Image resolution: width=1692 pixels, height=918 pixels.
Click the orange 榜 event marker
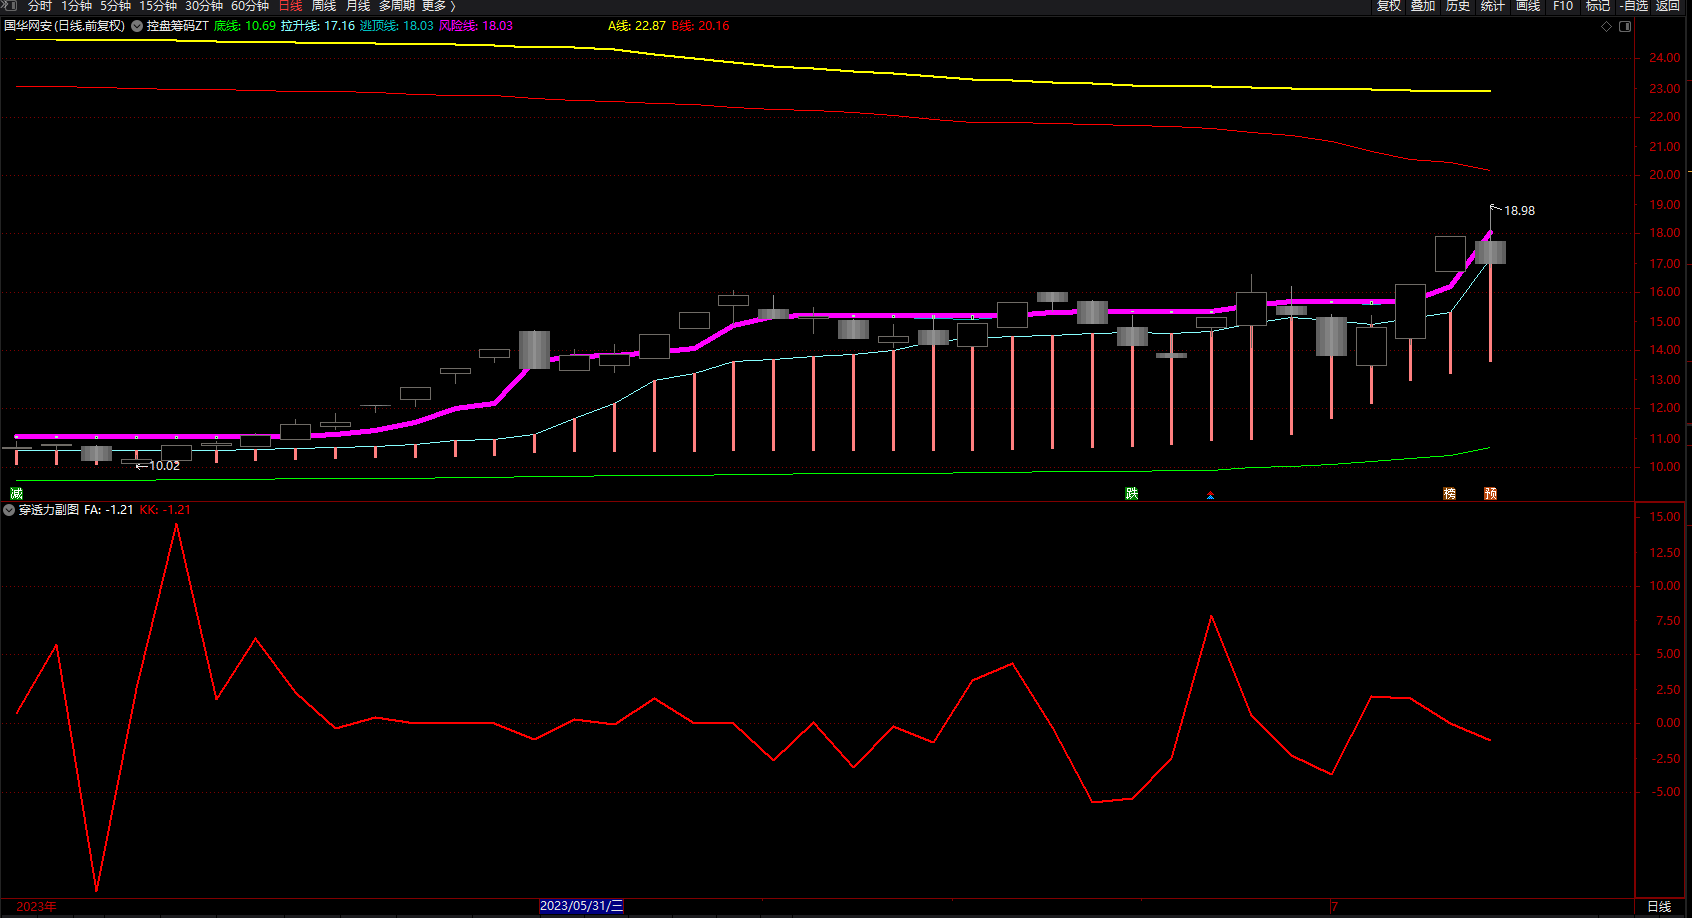click(1450, 494)
